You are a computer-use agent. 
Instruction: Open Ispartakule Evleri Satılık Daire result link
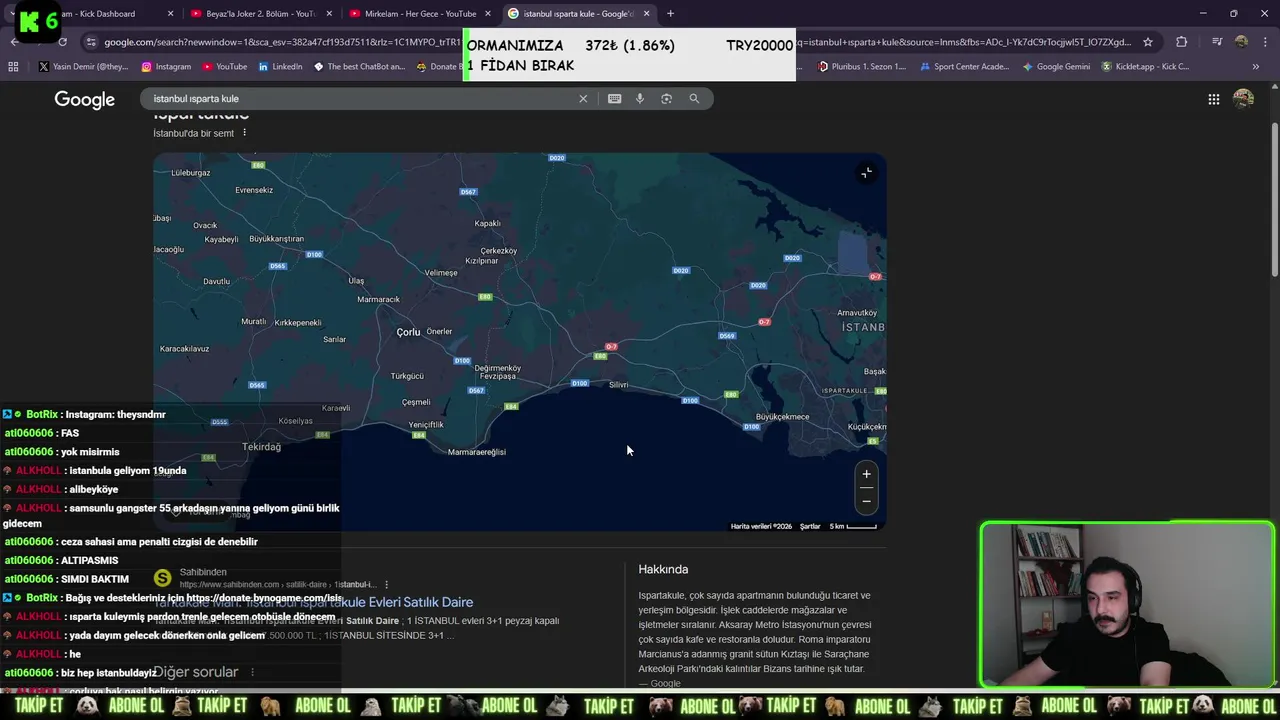tap(313, 602)
